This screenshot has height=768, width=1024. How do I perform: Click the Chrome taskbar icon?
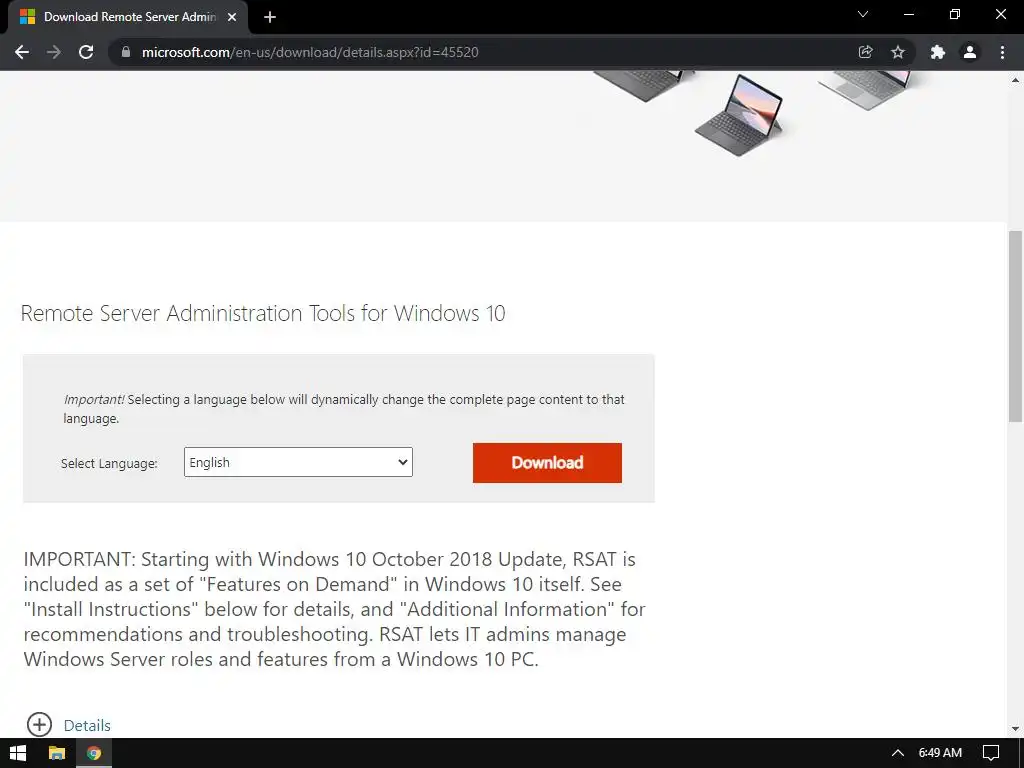pyautogui.click(x=94, y=753)
